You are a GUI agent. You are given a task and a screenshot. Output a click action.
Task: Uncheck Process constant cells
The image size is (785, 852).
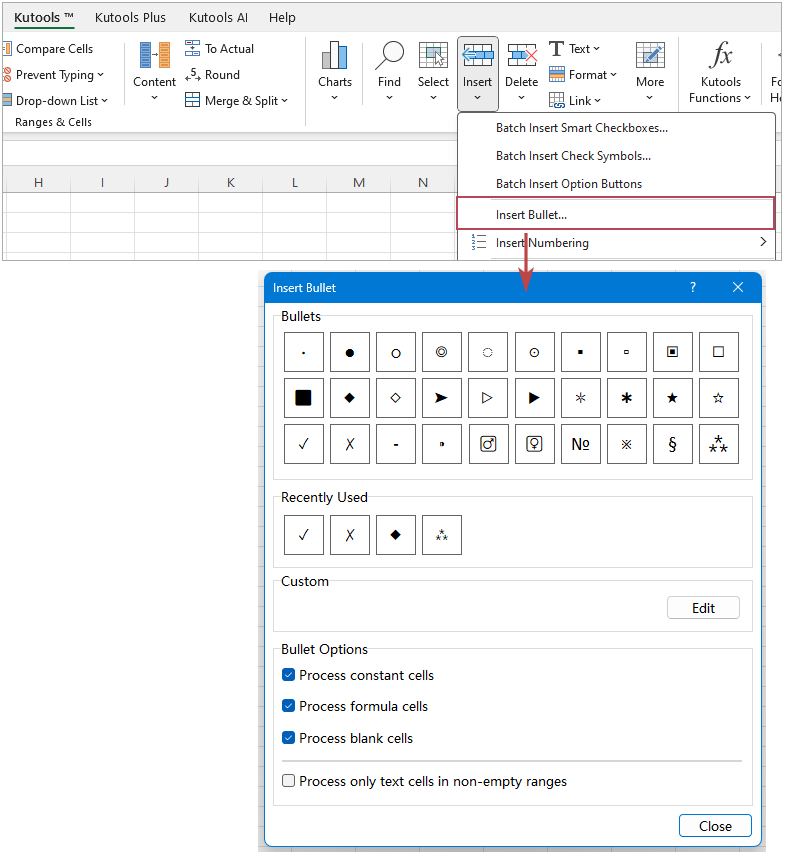pyautogui.click(x=288, y=675)
